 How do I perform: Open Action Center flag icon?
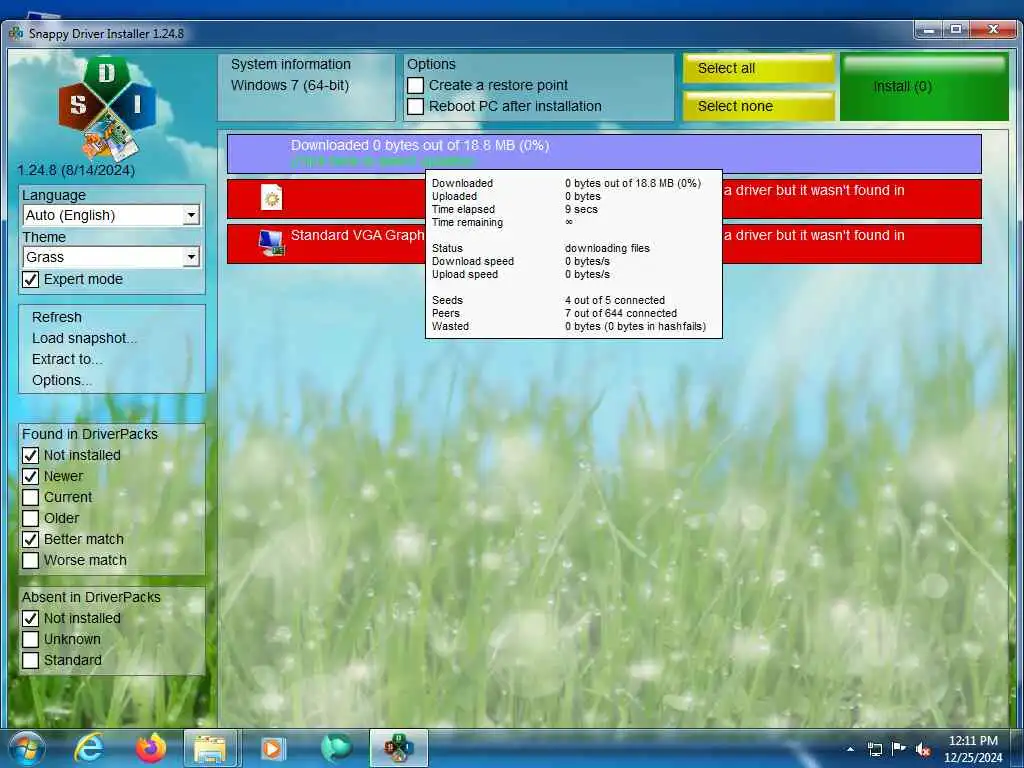point(899,748)
